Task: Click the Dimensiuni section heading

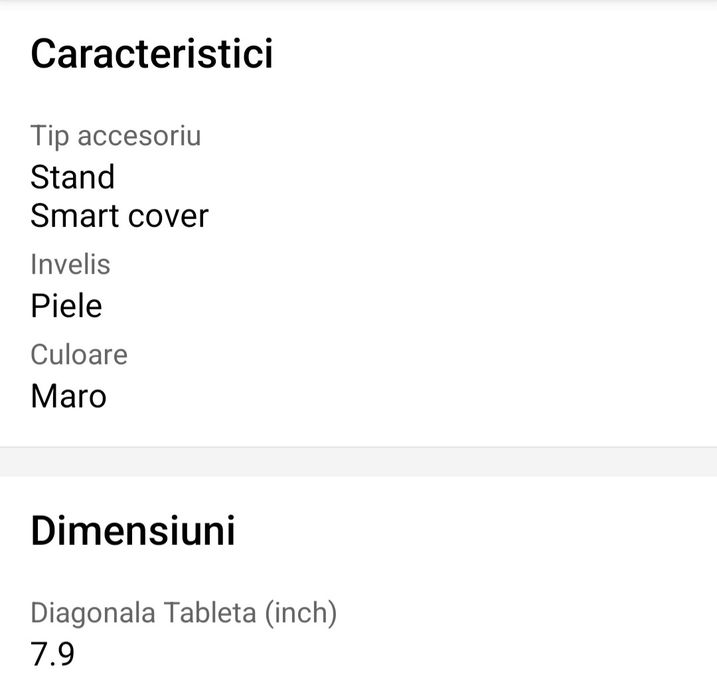Action: click(x=133, y=531)
